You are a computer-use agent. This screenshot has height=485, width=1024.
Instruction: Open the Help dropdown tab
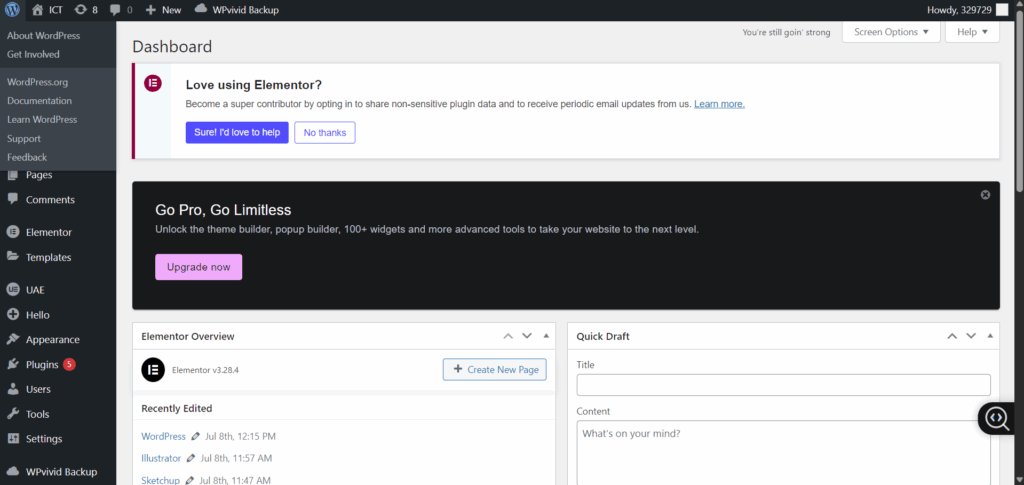[972, 32]
